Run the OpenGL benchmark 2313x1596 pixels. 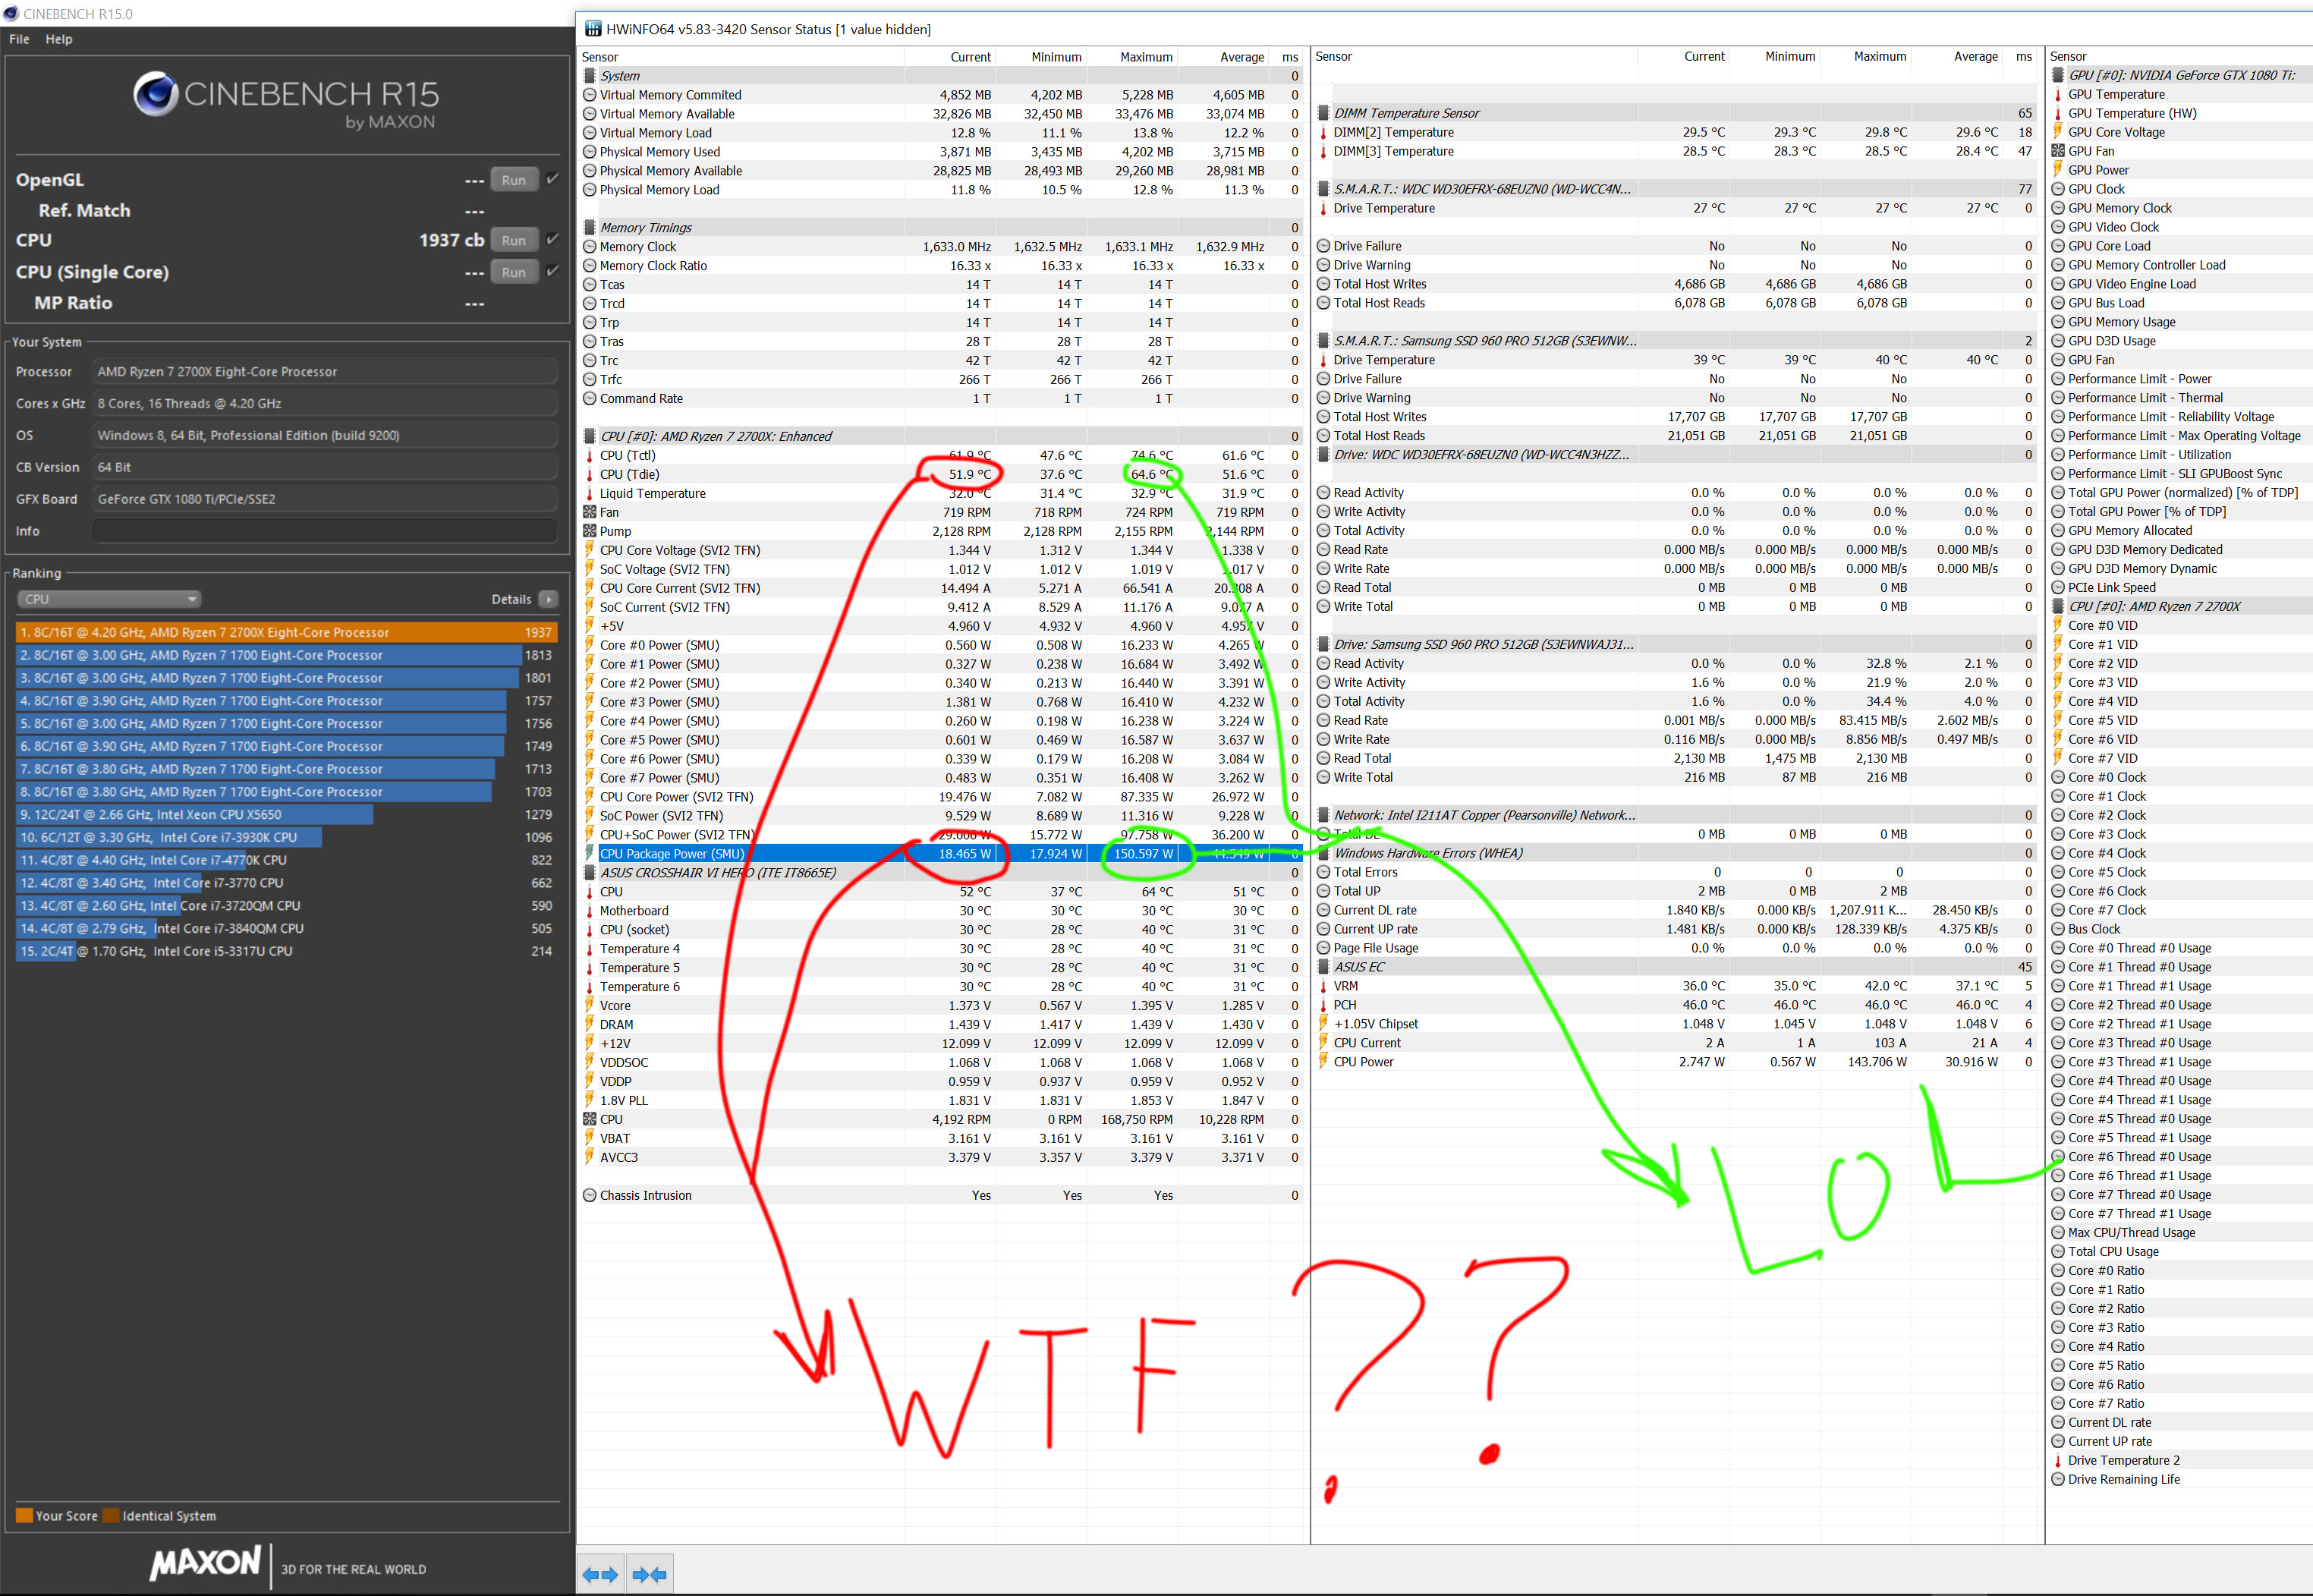pos(514,180)
